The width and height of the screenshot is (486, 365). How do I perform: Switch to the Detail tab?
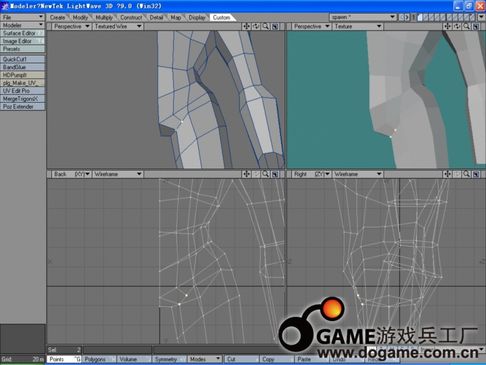156,17
